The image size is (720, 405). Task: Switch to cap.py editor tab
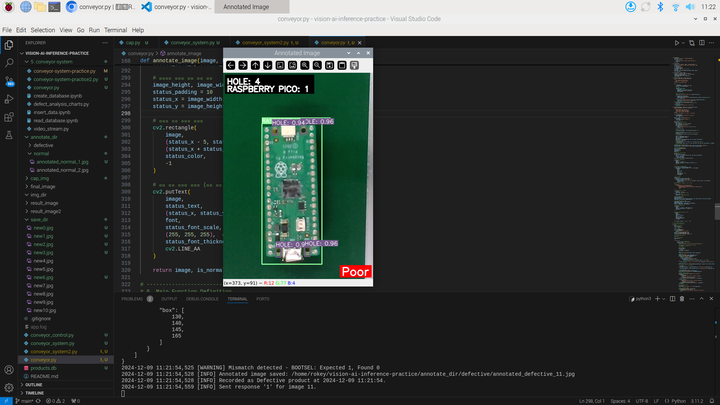point(133,43)
